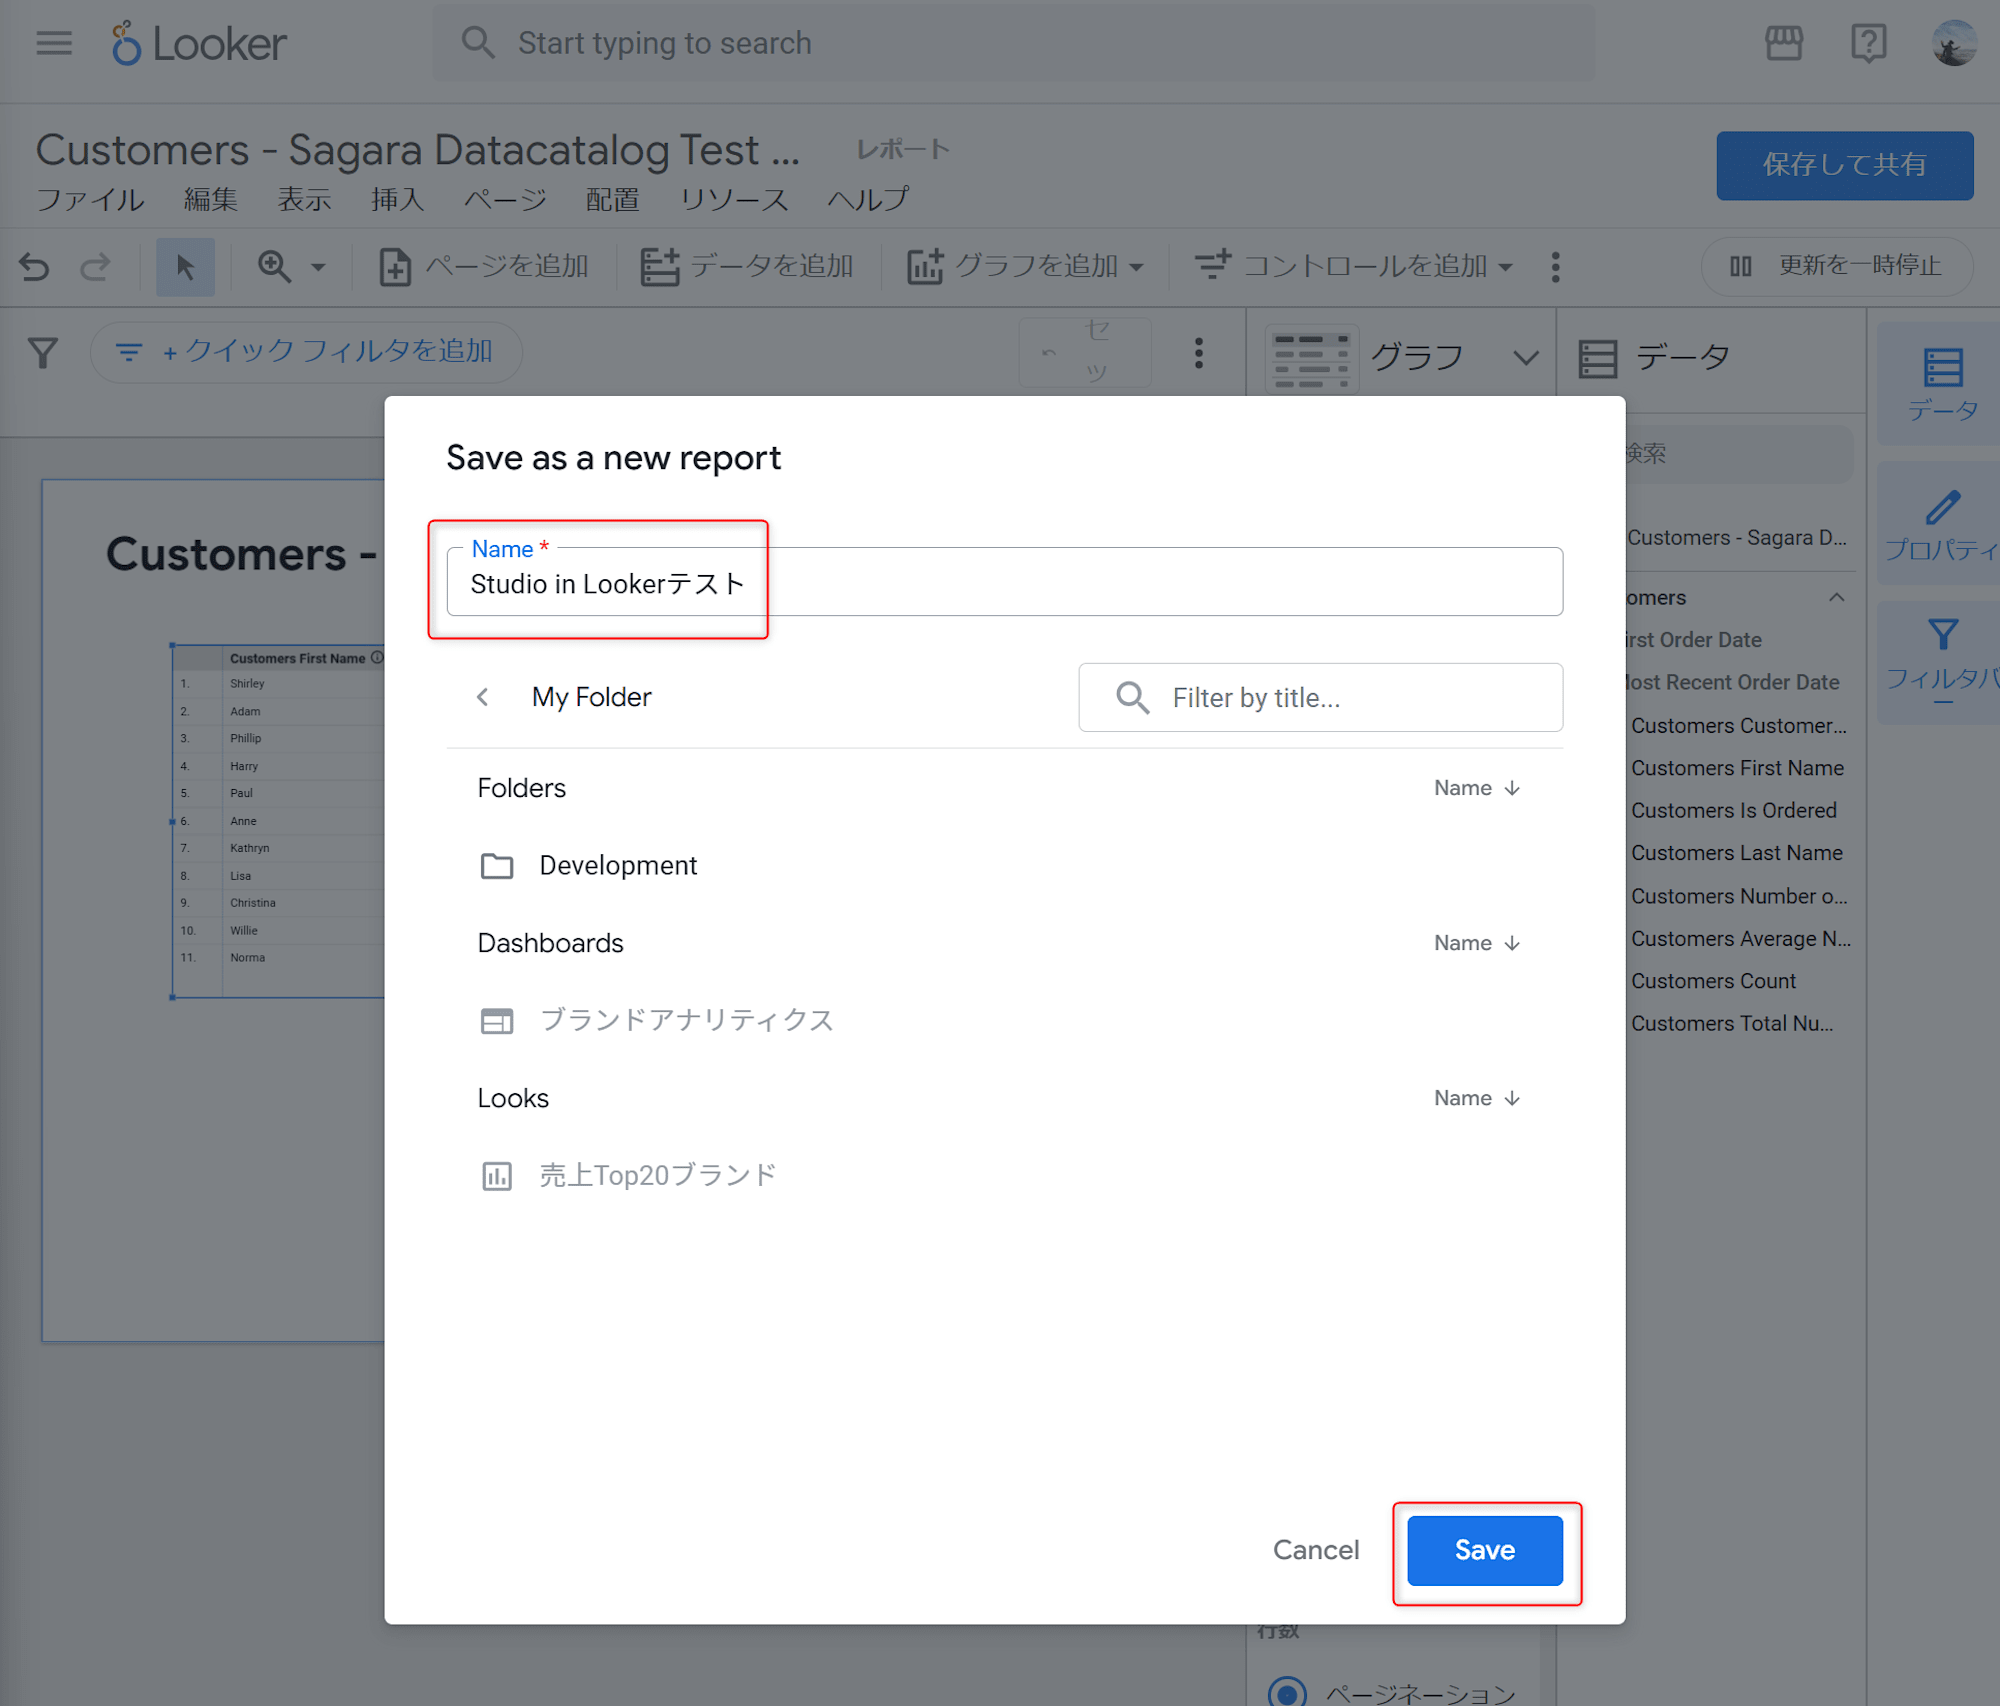Open the Data side panel icon
The width and height of the screenshot is (2000, 1706).
[1942, 384]
